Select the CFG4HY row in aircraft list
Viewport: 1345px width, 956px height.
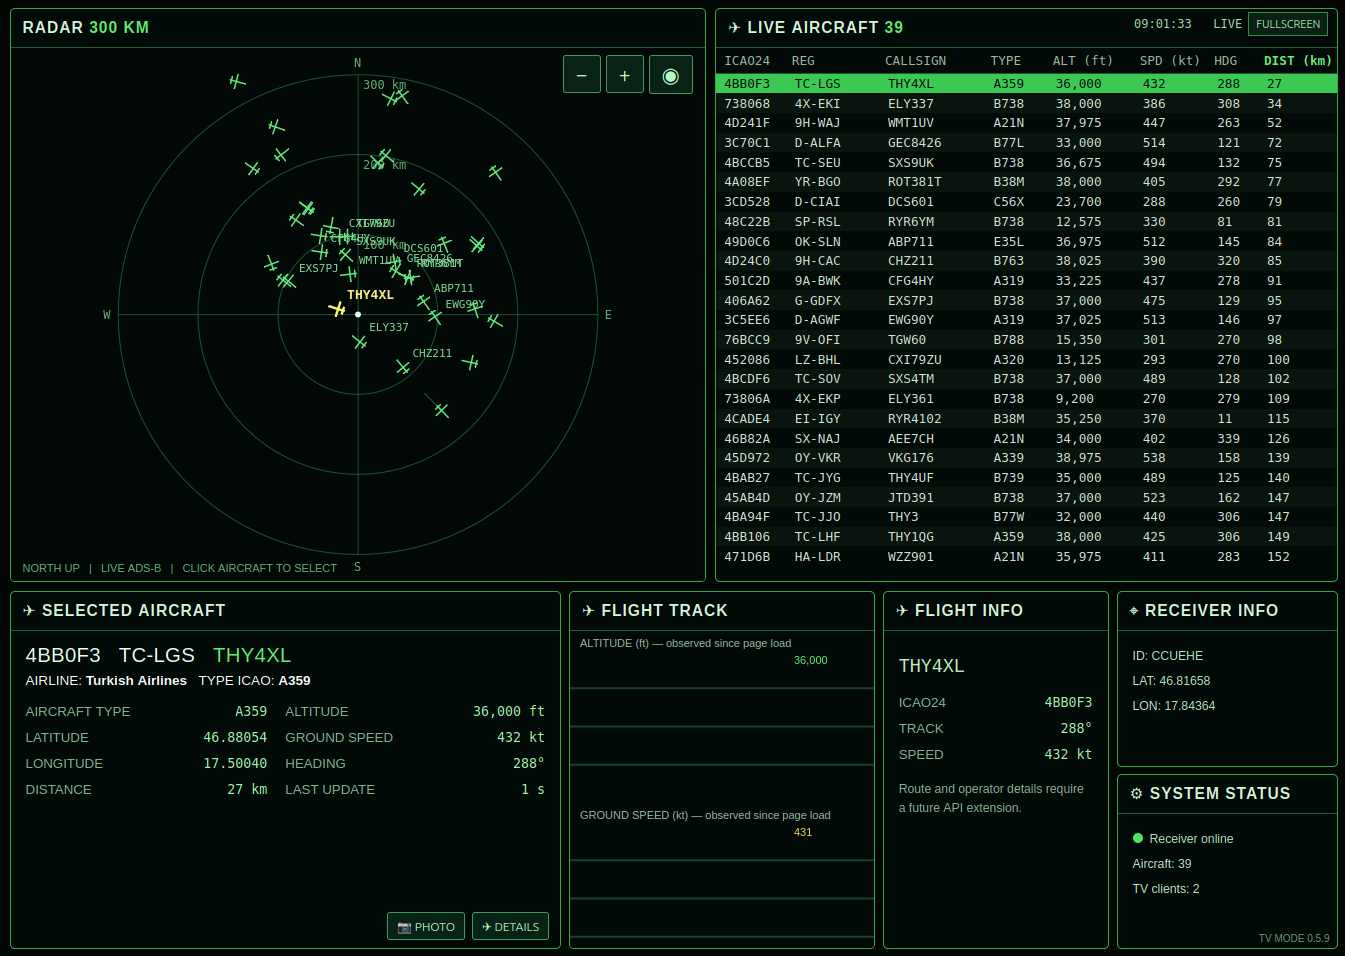(x=1026, y=281)
